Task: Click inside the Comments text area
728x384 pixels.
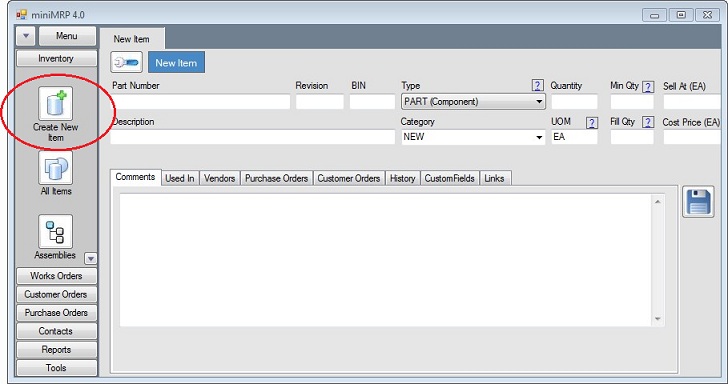Action: tap(385, 260)
